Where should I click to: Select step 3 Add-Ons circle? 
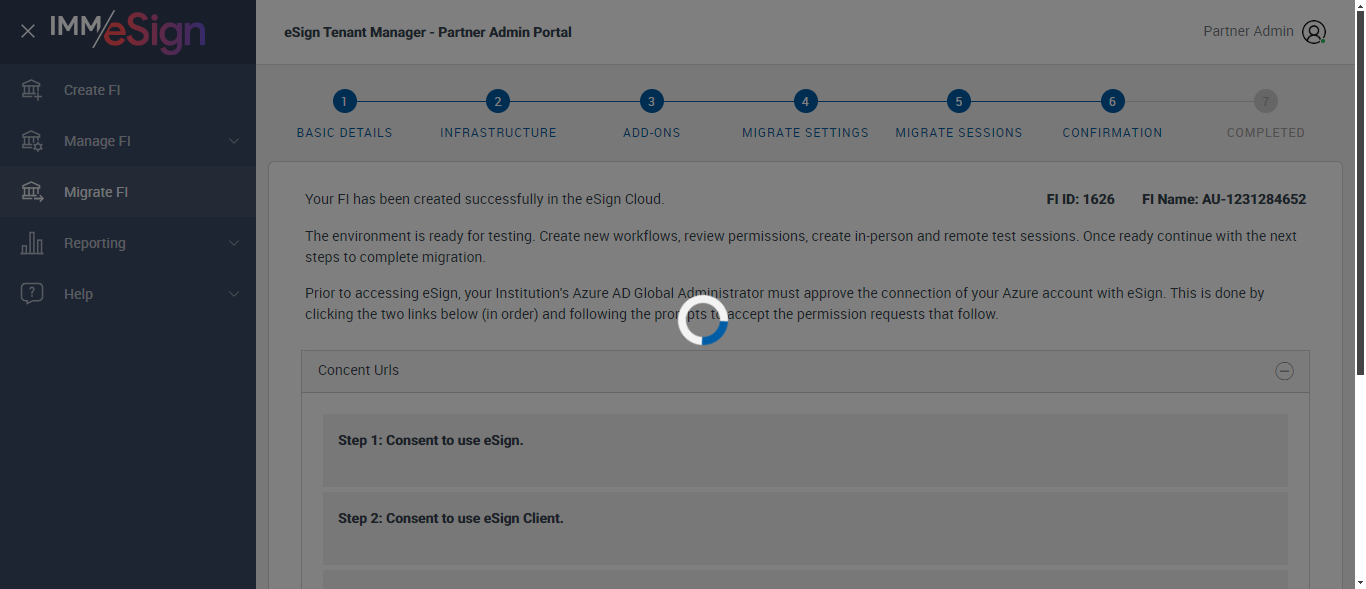(x=652, y=101)
